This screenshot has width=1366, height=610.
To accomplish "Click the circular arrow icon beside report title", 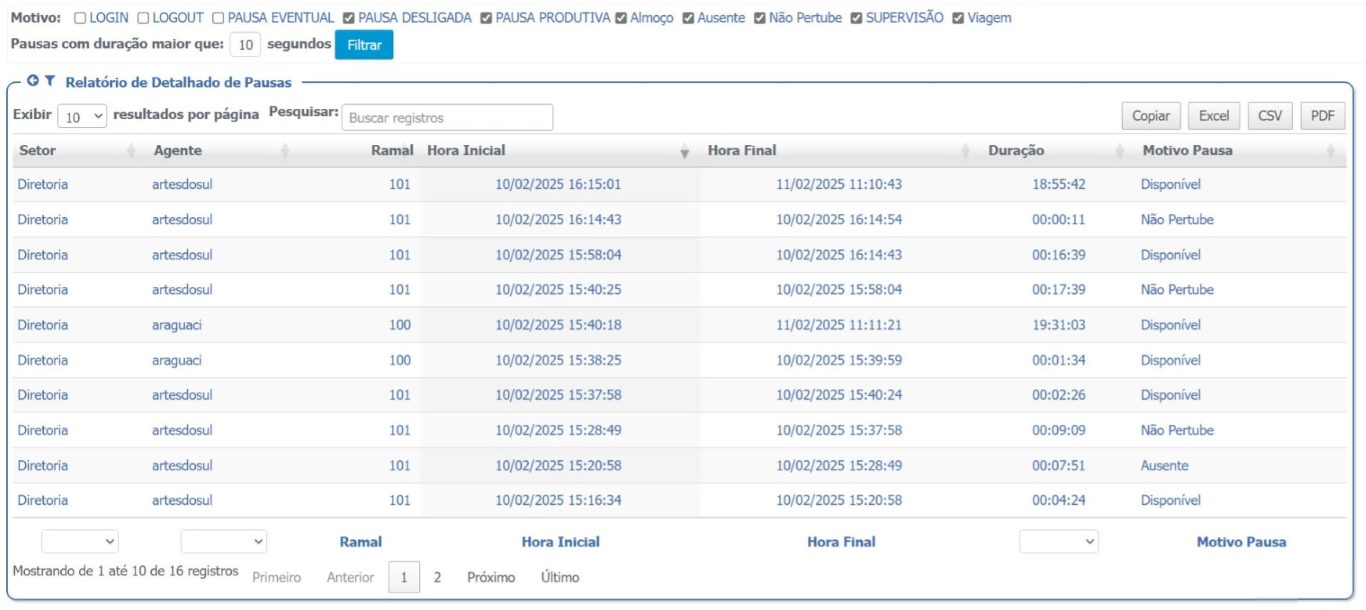I will (x=32, y=82).
